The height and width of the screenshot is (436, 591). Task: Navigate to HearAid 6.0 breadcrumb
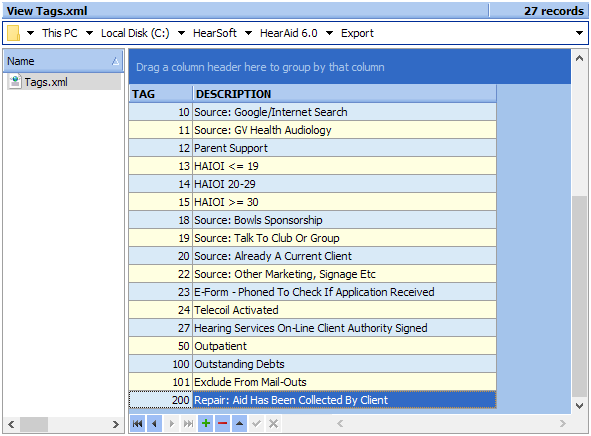click(289, 33)
